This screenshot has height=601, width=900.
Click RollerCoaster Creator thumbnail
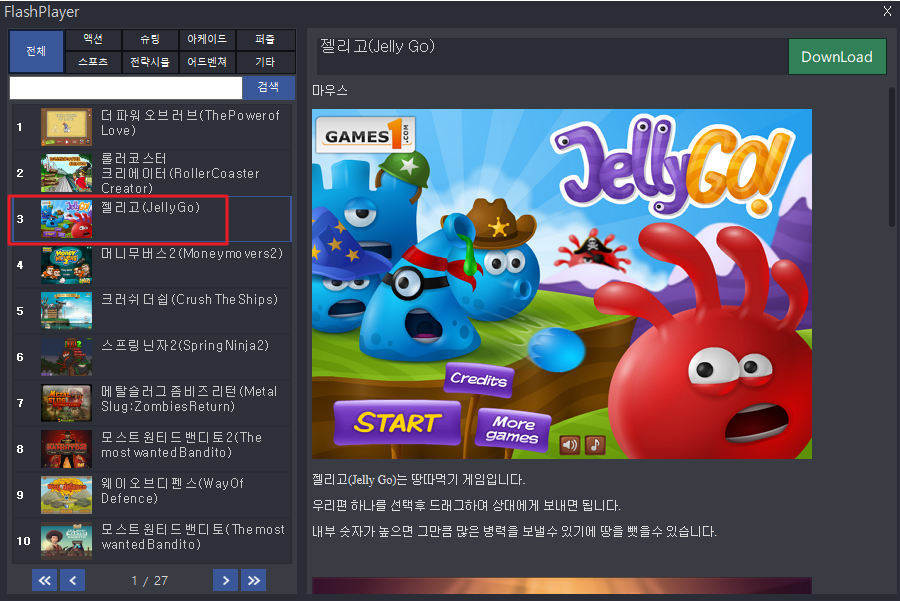click(x=67, y=173)
